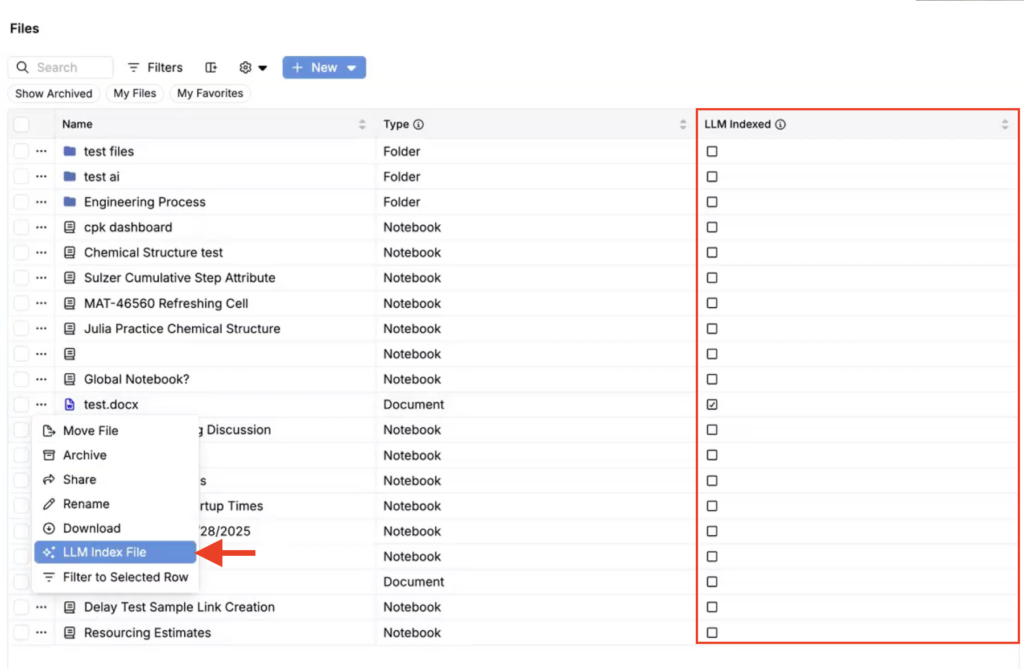The height and width of the screenshot is (669, 1024).
Task: Expand the New button dropdown arrow
Action: [351, 67]
